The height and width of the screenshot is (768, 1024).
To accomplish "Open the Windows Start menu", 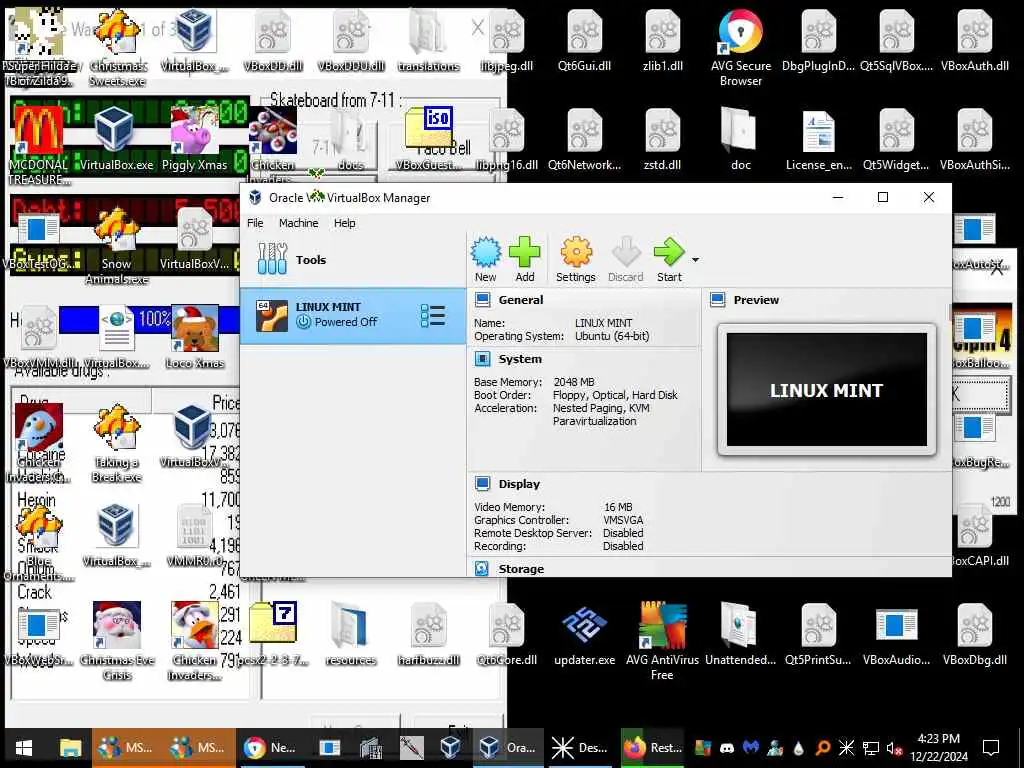I will 24,748.
